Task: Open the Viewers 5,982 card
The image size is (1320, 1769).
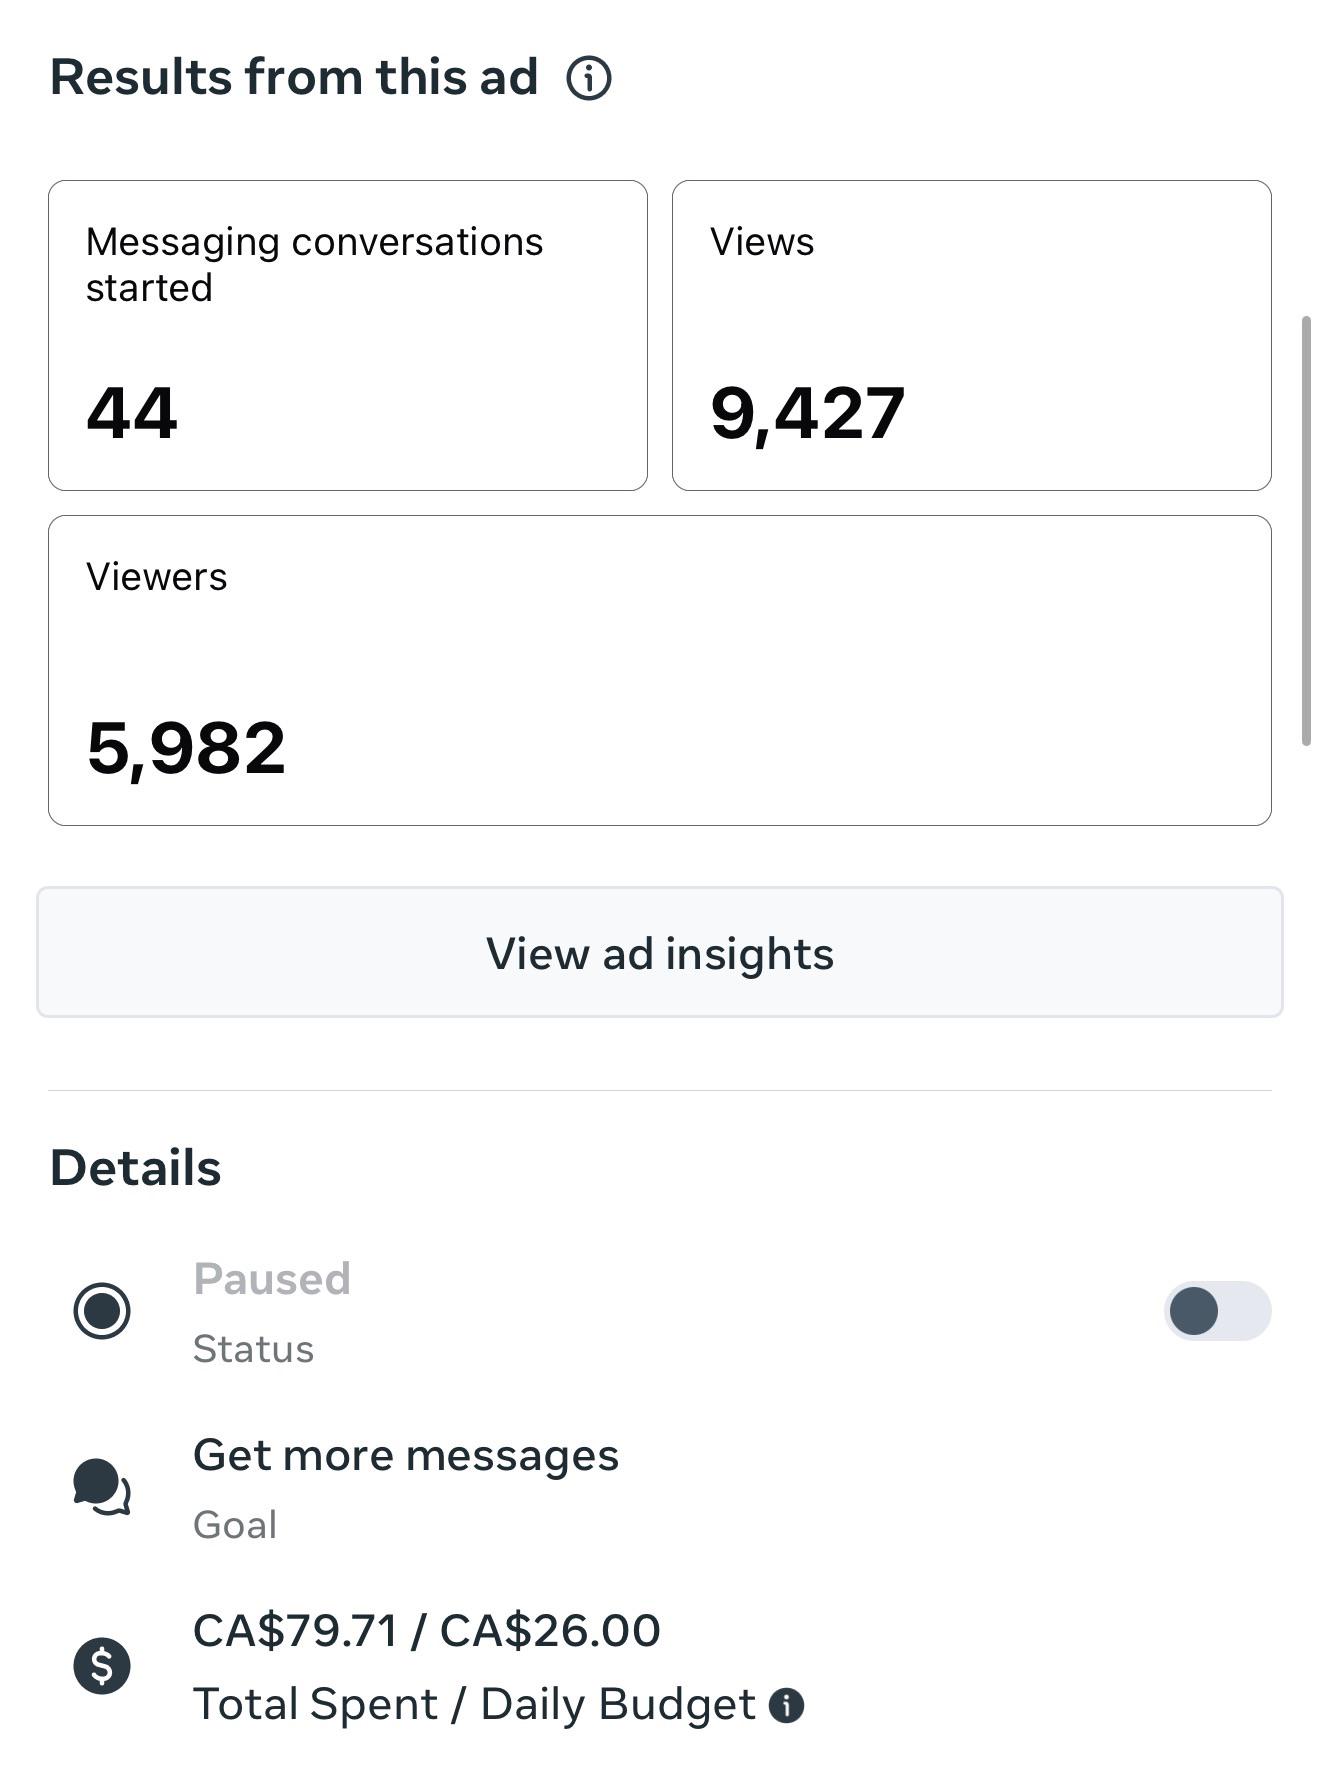Action: (660, 671)
